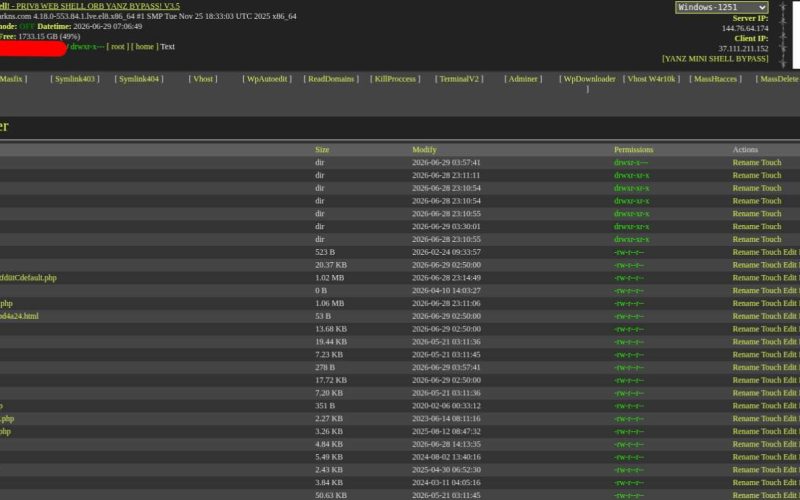Viewport: 800px width, 500px height.
Task: Open the Symlink404 tool
Action: pyautogui.click(x=139, y=79)
